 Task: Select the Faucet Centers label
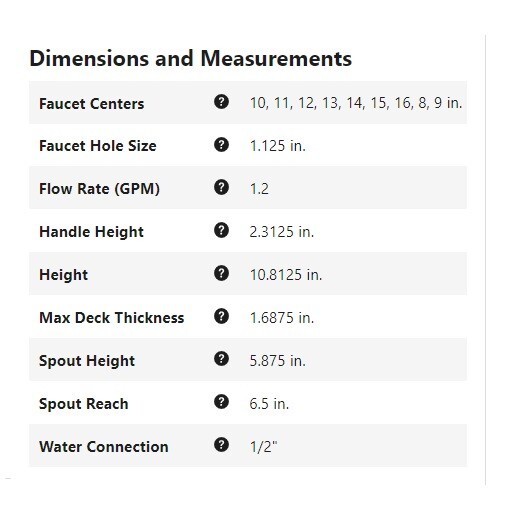pyautogui.click(x=92, y=104)
